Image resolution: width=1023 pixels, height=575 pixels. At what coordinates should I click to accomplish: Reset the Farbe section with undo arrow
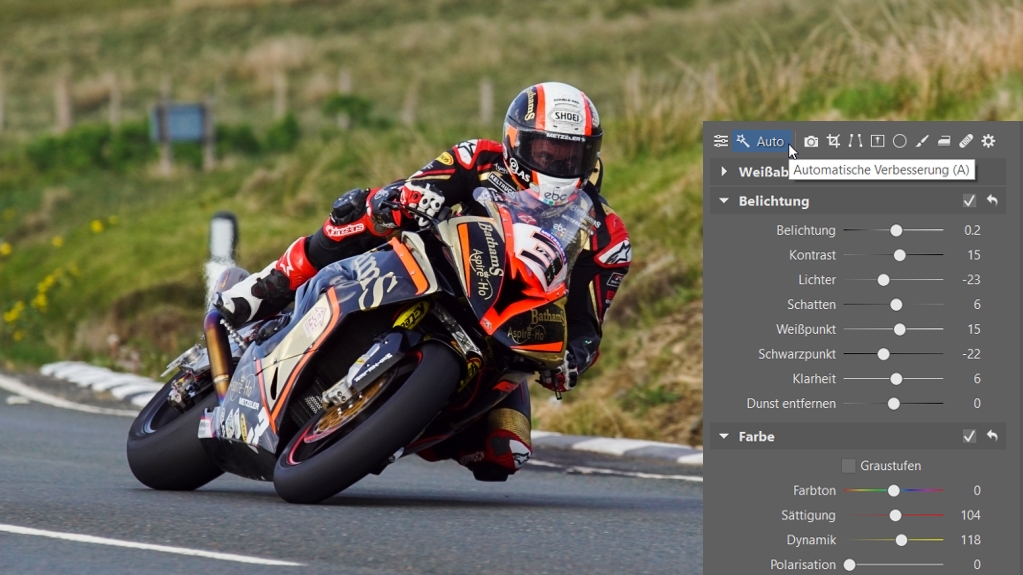click(x=992, y=436)
